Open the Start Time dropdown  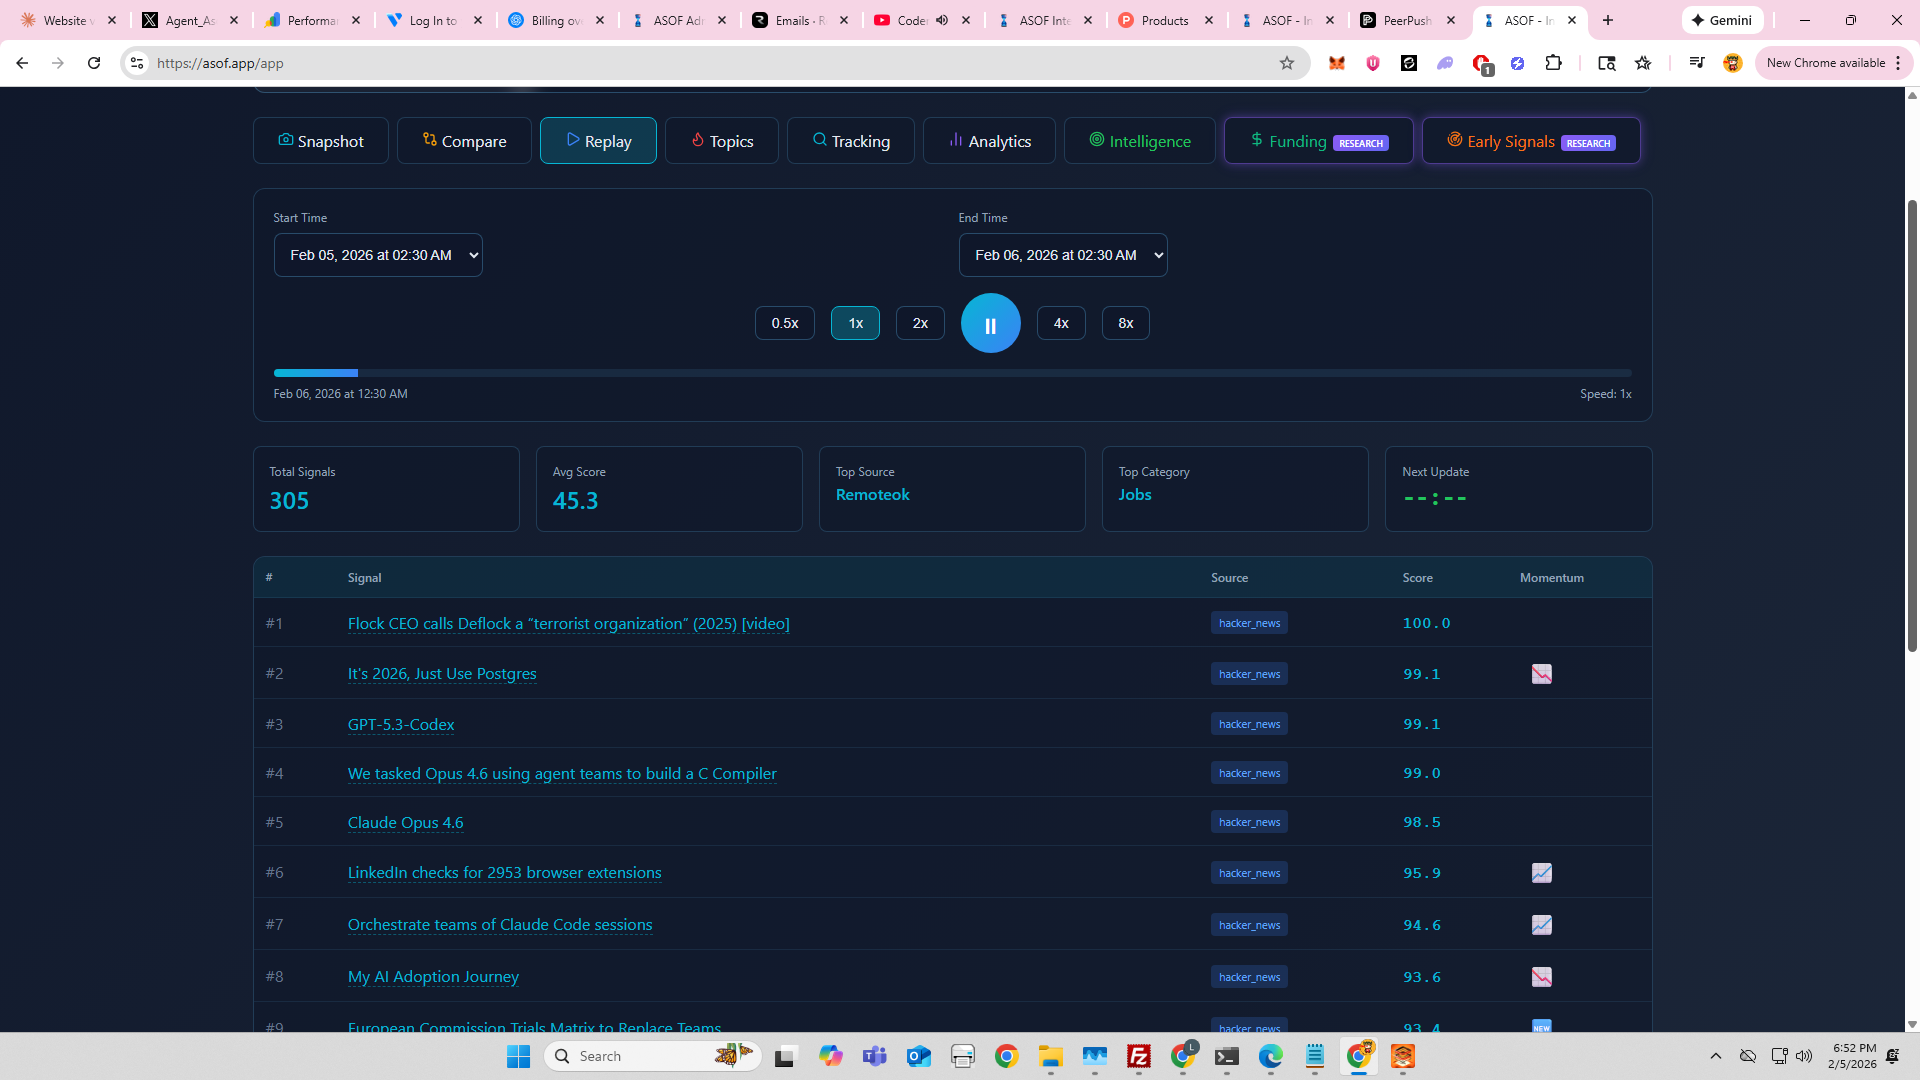pos(378,255)
